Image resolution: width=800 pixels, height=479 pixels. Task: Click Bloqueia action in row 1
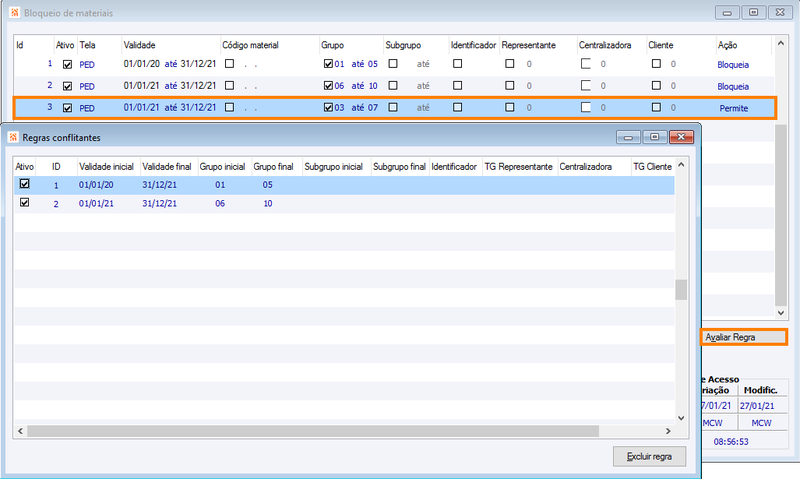tap(733, 65)
